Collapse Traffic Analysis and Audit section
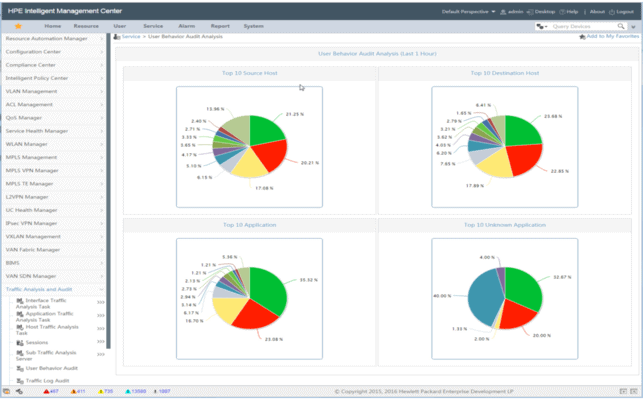This screenshot has height=400, width=643. tap(101, 289)
